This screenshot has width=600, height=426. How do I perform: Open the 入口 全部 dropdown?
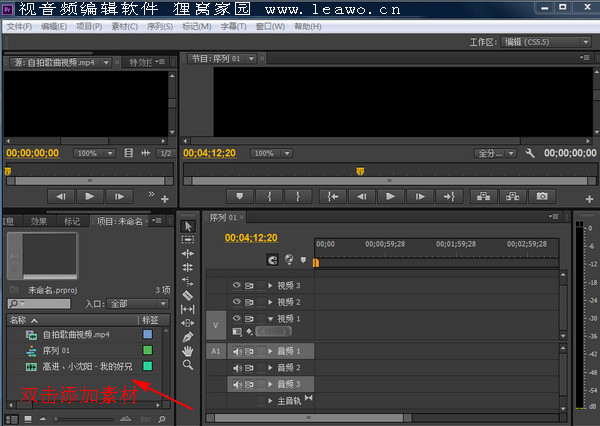[x=137, y=304]
